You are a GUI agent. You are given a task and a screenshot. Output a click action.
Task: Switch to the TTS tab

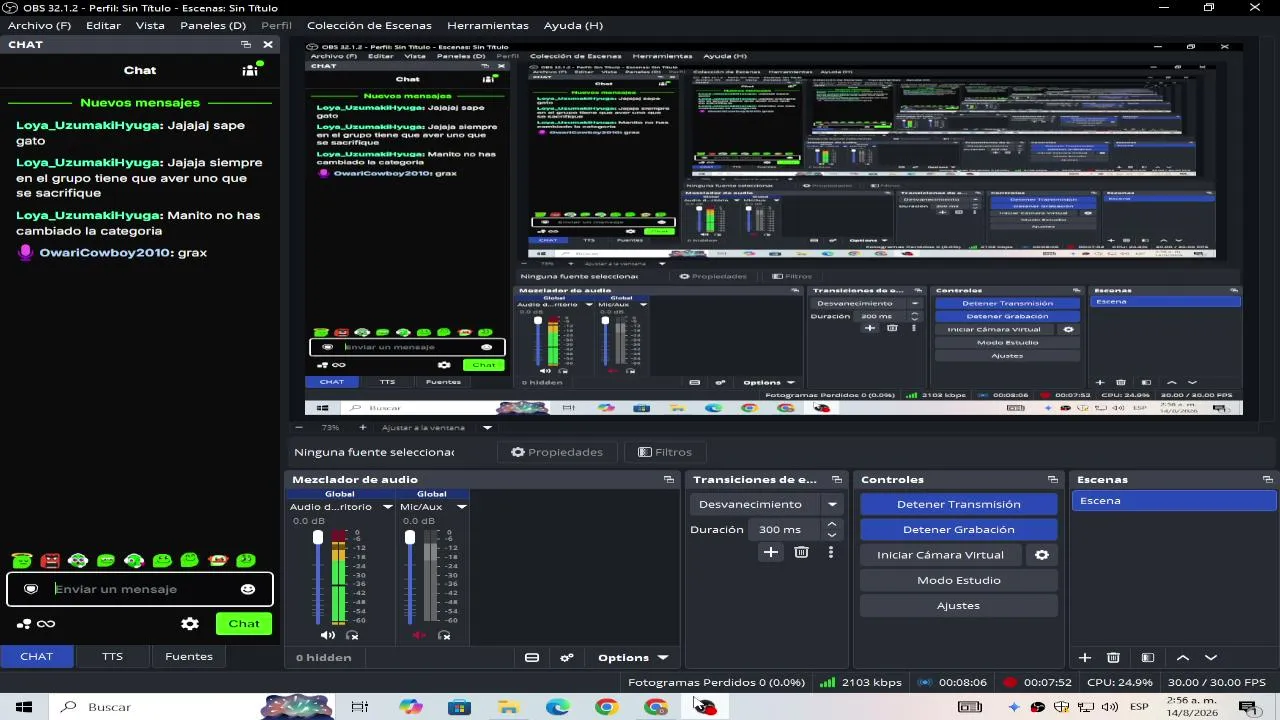pyautogui.click(x=112, y=656)
